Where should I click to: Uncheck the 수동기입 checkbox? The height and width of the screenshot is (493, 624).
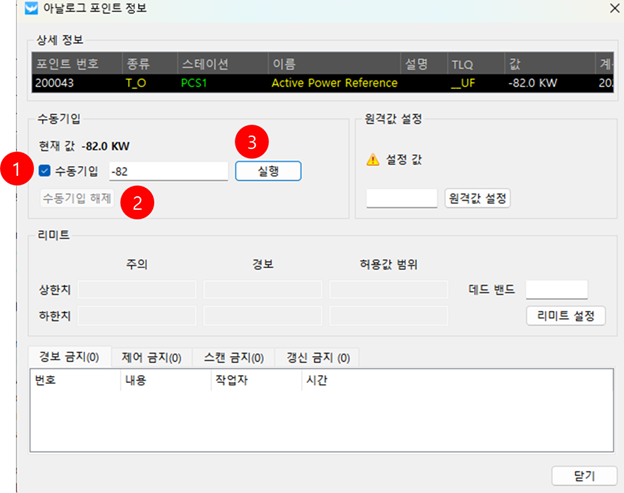pyautogui.click(x=45, y=171)
